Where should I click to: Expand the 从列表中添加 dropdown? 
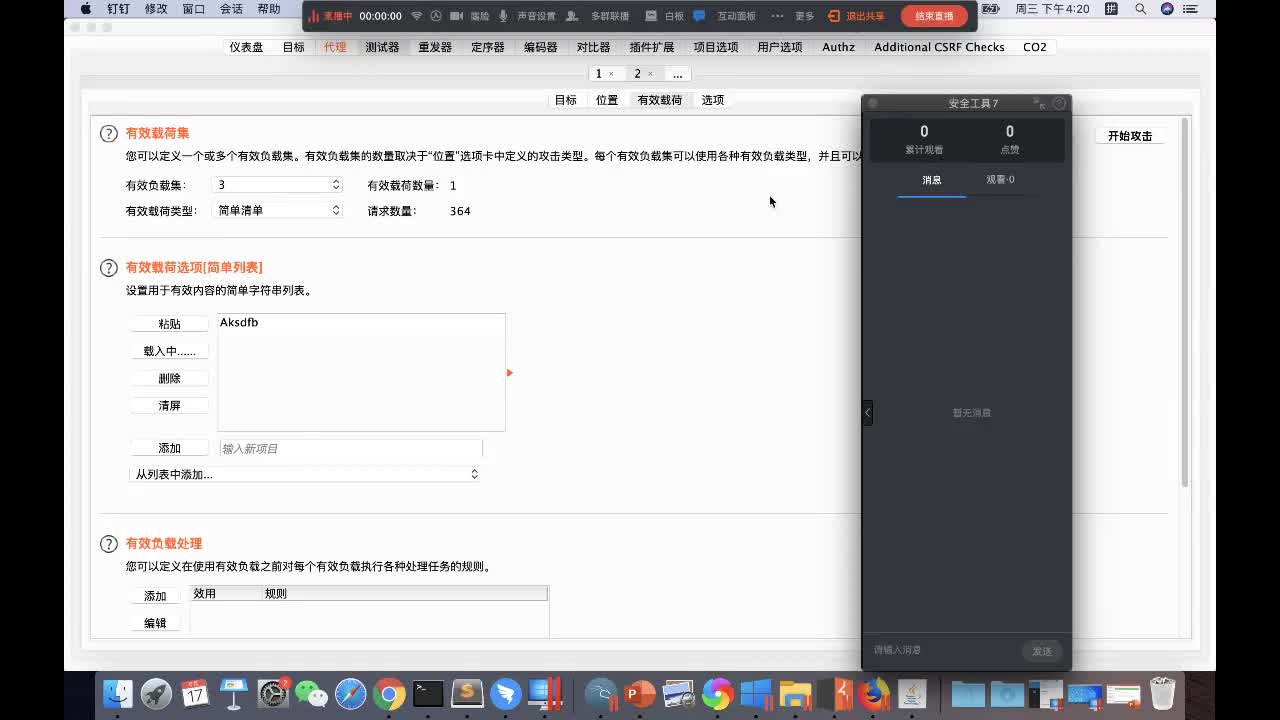tap(306, 474)
